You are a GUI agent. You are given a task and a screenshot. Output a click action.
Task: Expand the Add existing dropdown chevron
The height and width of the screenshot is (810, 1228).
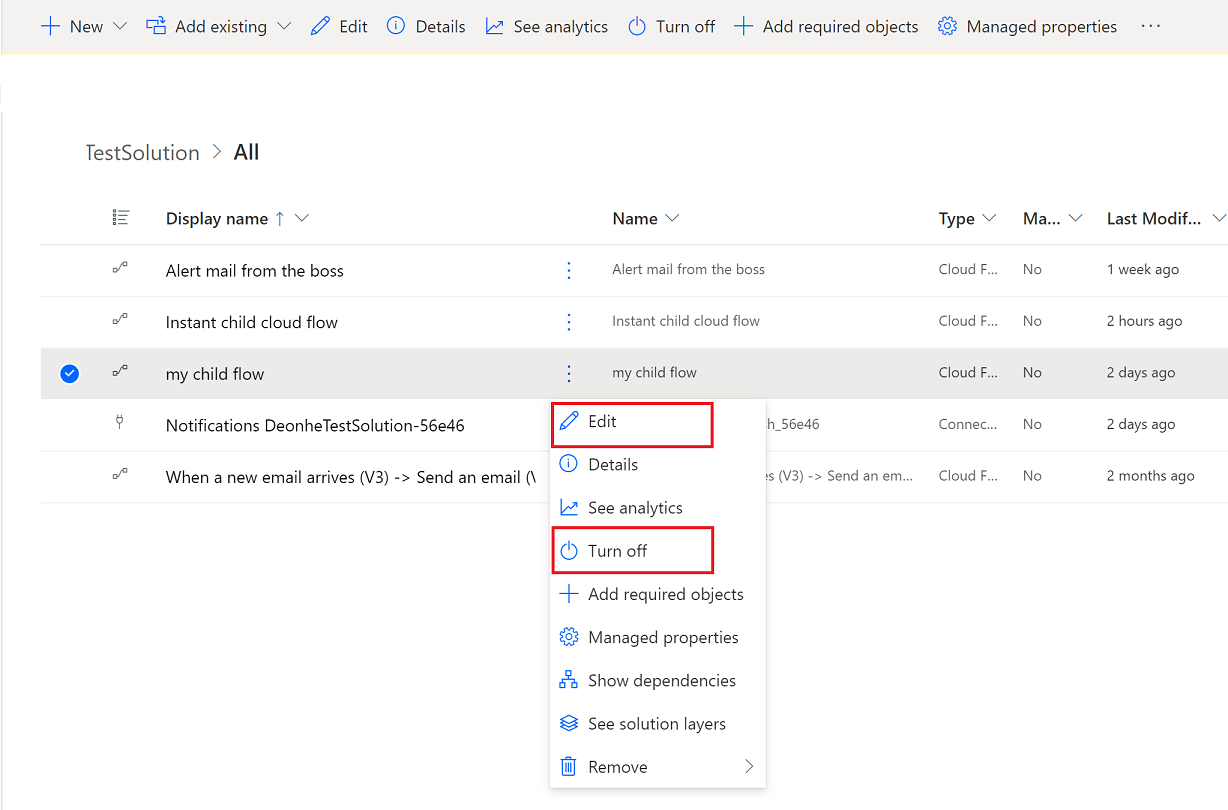click(x=284, y=27)
